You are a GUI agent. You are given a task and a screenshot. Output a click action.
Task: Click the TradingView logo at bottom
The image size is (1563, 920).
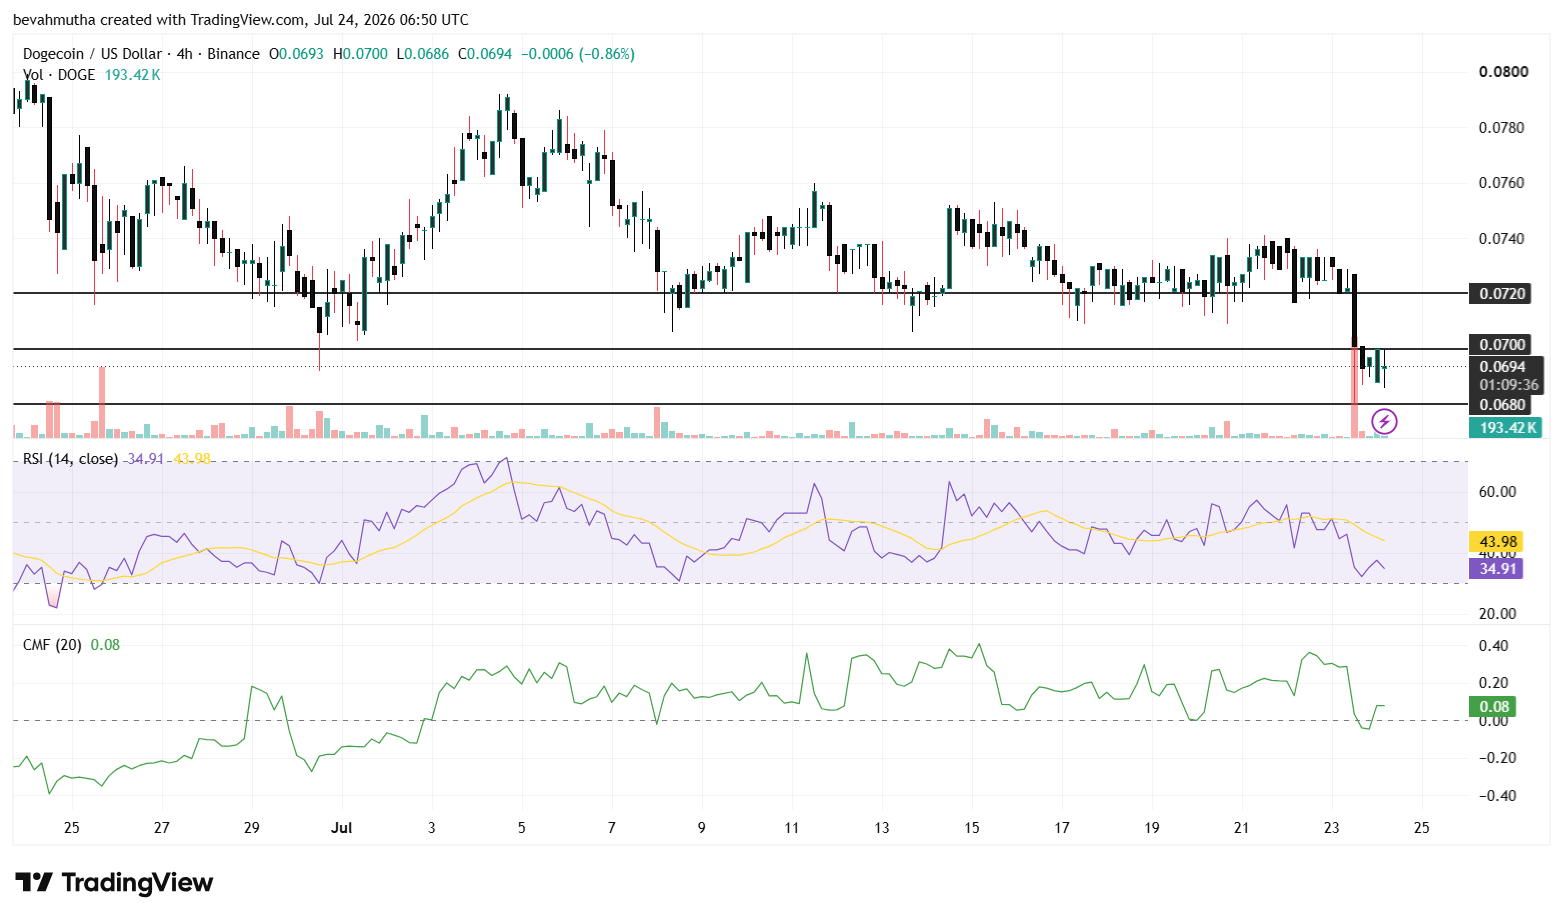[x=114, y=882]
